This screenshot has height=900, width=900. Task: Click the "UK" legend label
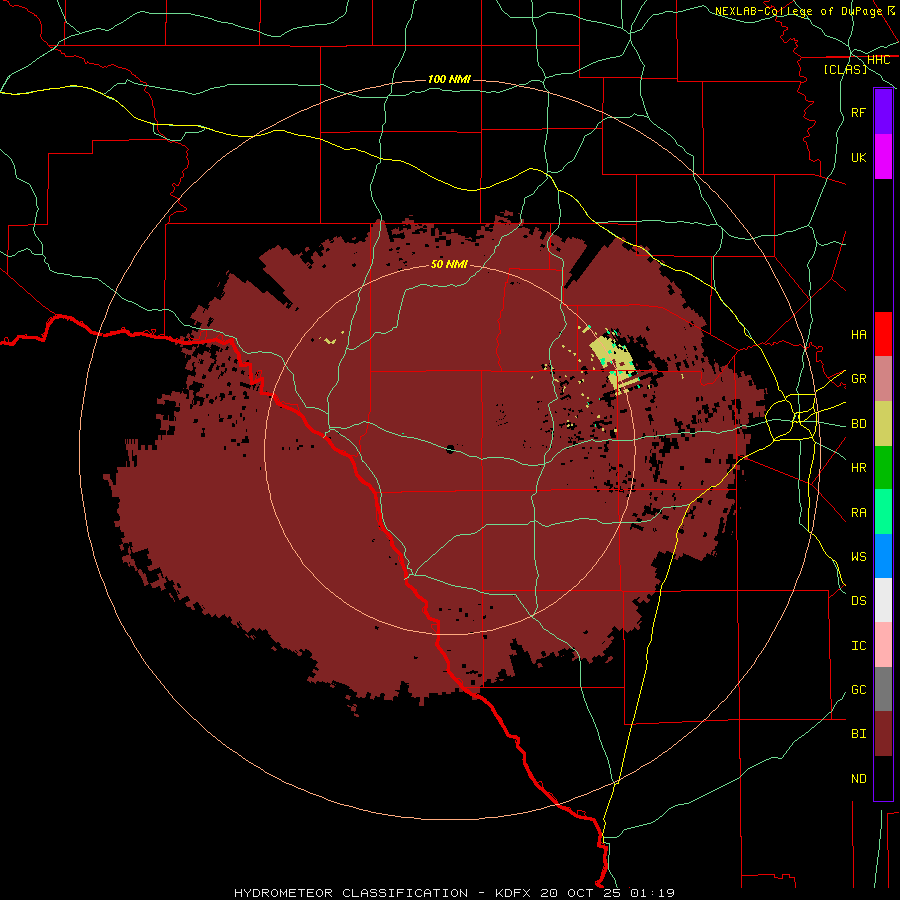pyautogui.click(x=858, y=157)
